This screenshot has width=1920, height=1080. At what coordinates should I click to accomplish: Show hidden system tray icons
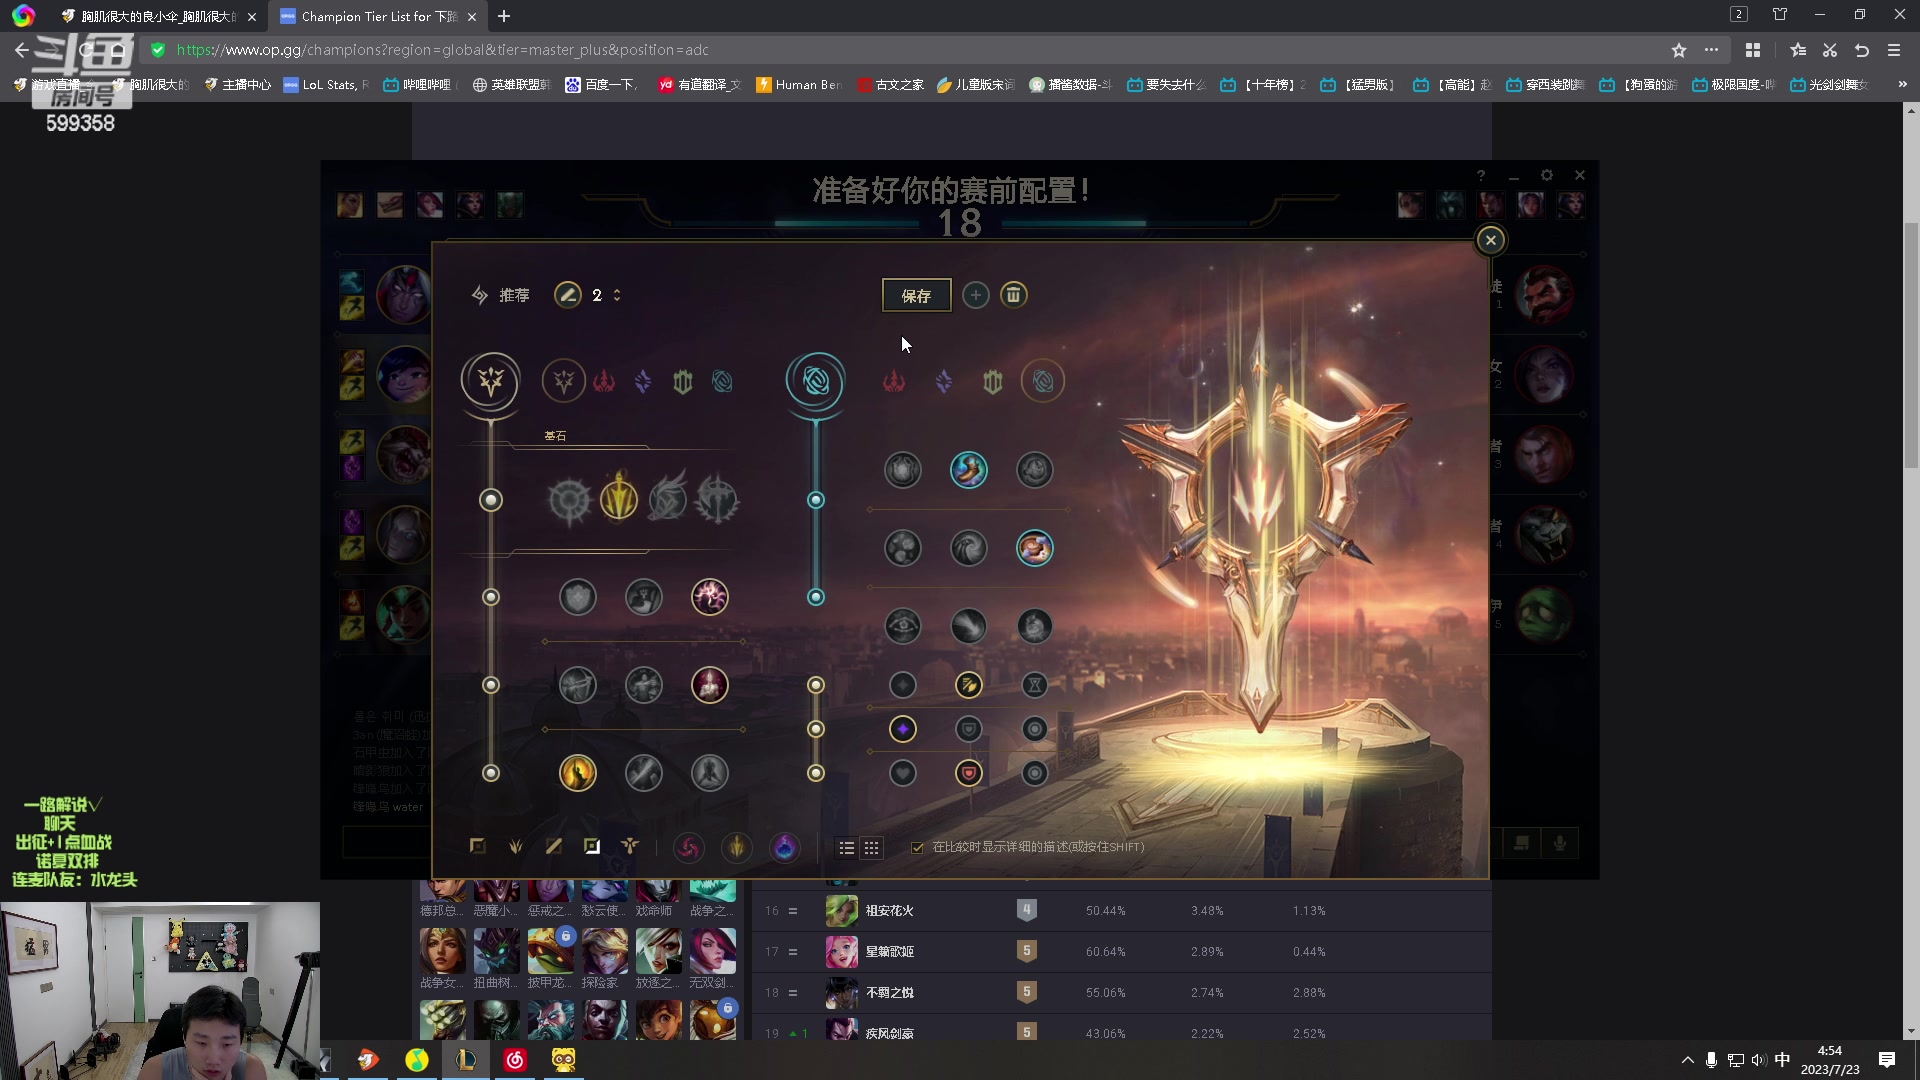coord(1688,1060)
